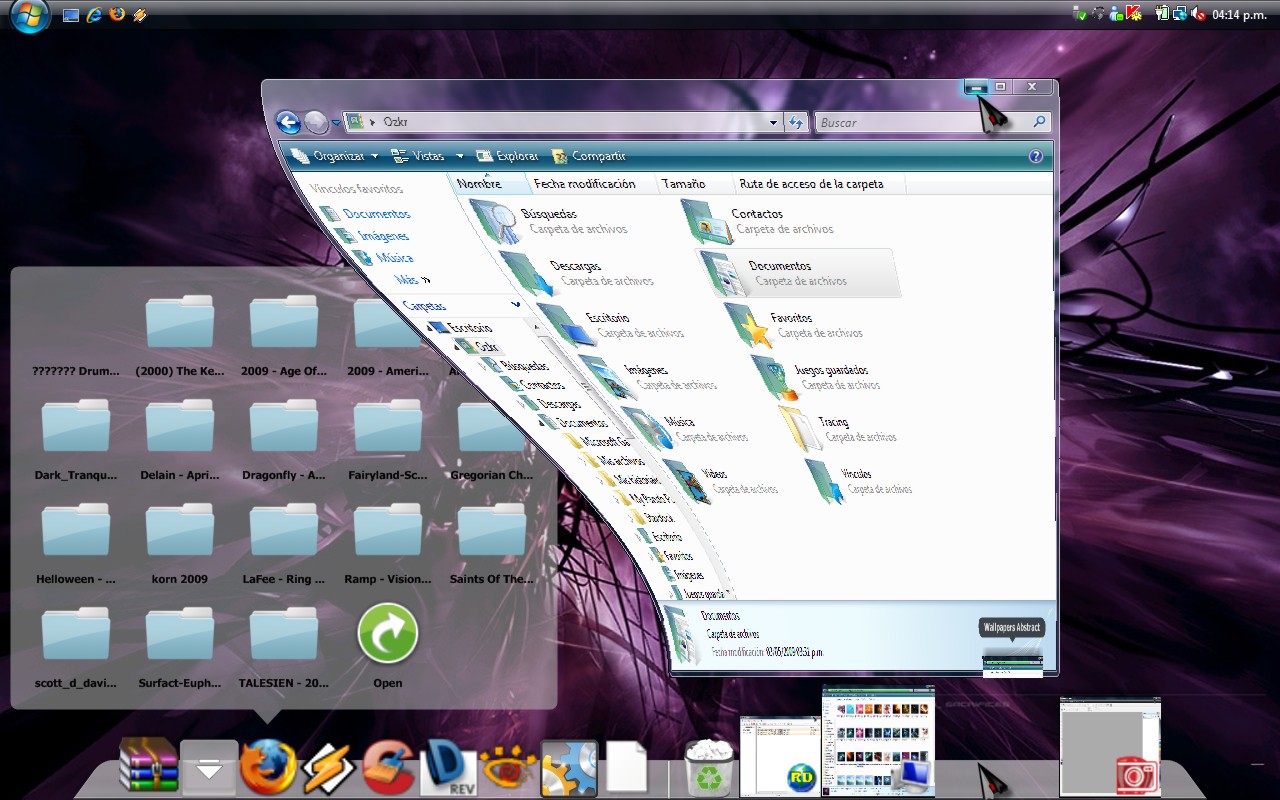Unmute the volume in the system tray
The height and width of the screenshot is (800, 1280).
[x=1196, y=14]
